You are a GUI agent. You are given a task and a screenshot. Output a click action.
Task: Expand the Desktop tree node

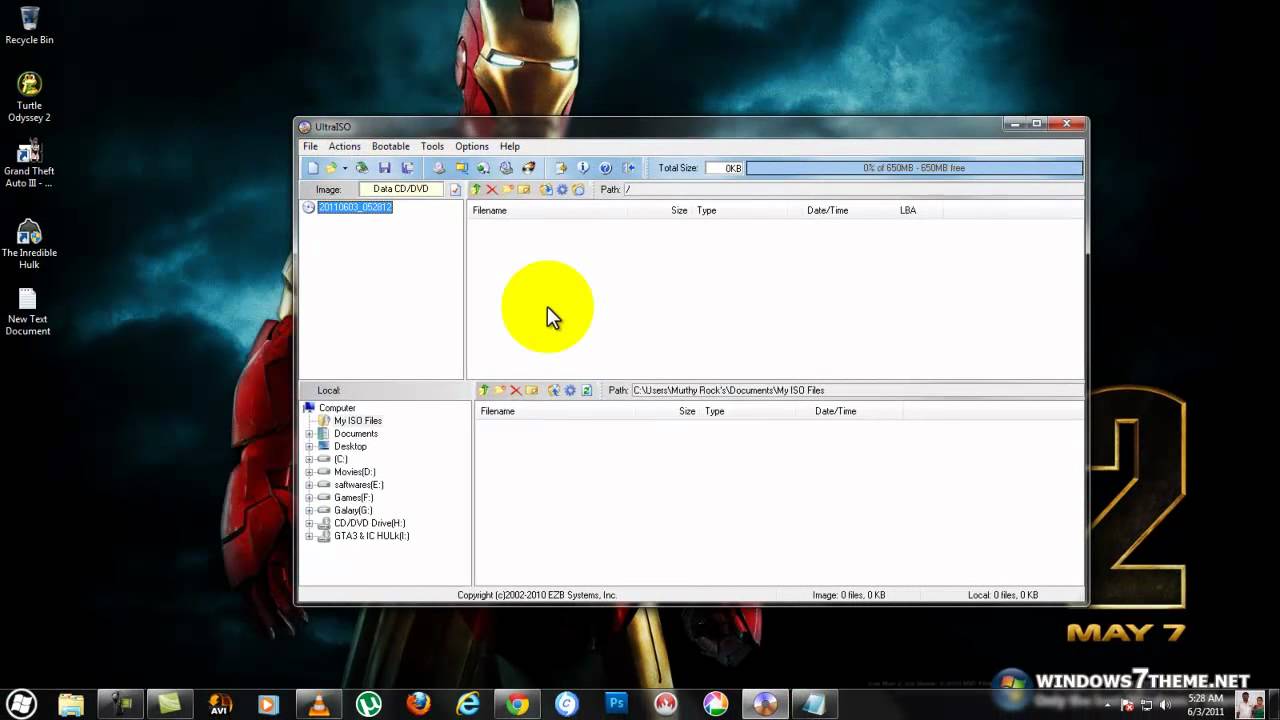309,447
